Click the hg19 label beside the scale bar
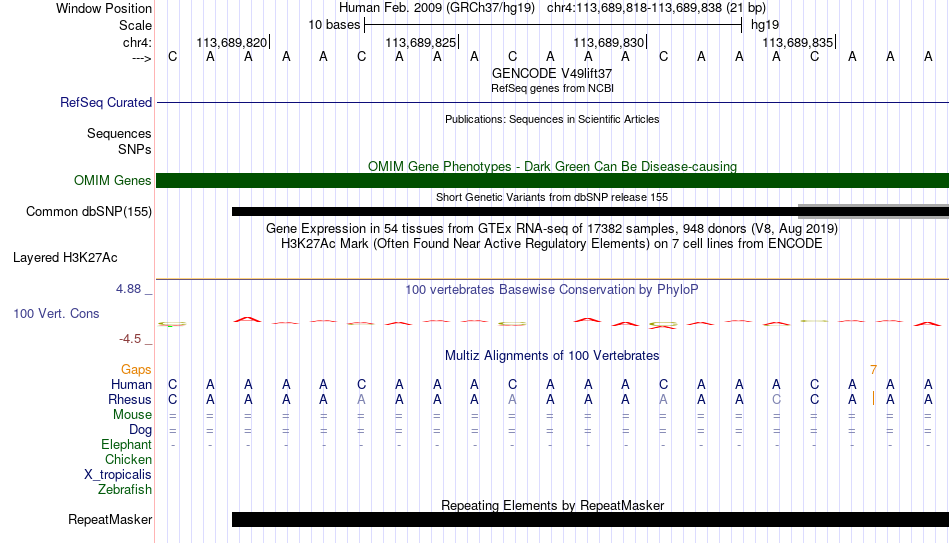Screen dimensions: 950x543 point(765,25)
